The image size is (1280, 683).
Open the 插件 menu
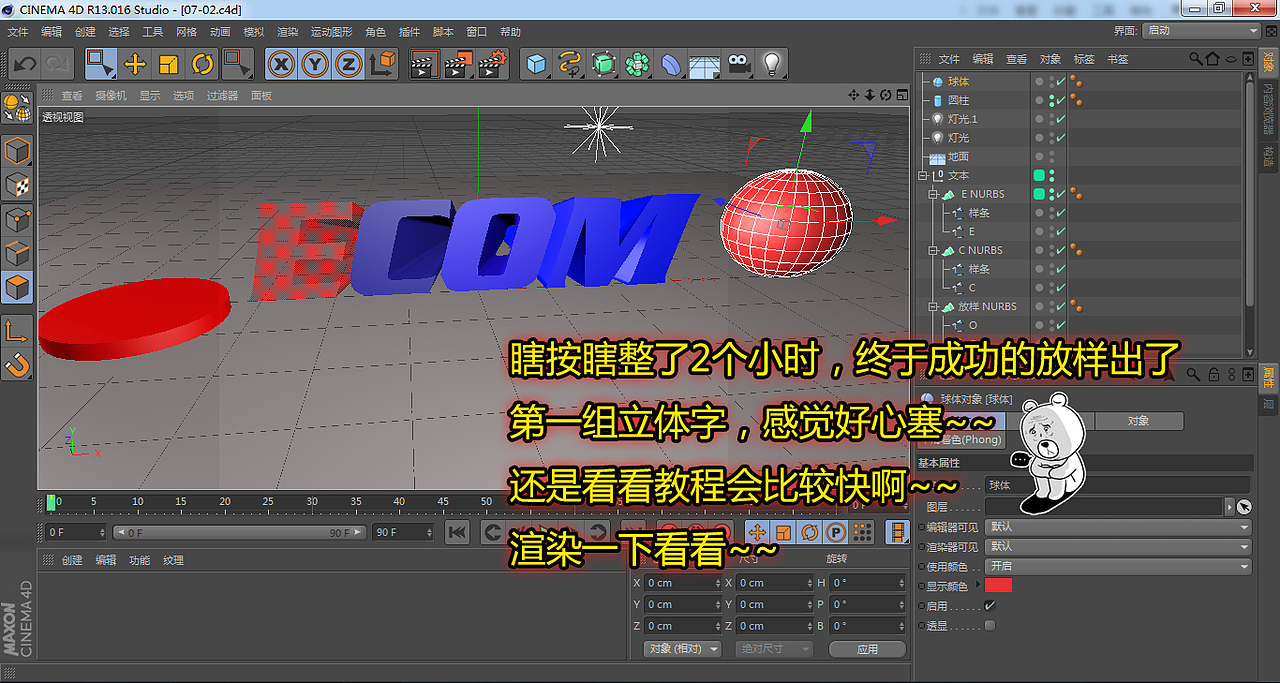point(410,32)
